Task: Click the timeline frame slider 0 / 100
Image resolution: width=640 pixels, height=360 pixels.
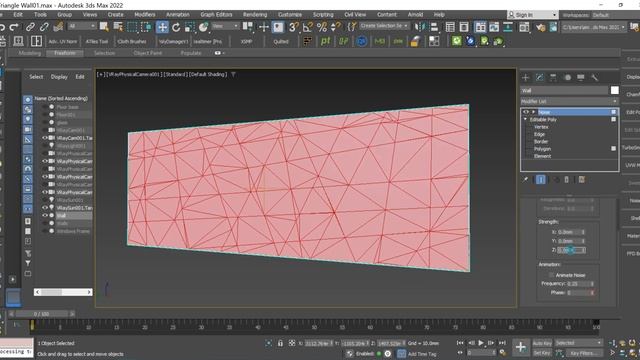Action: (x=41, y=314)
